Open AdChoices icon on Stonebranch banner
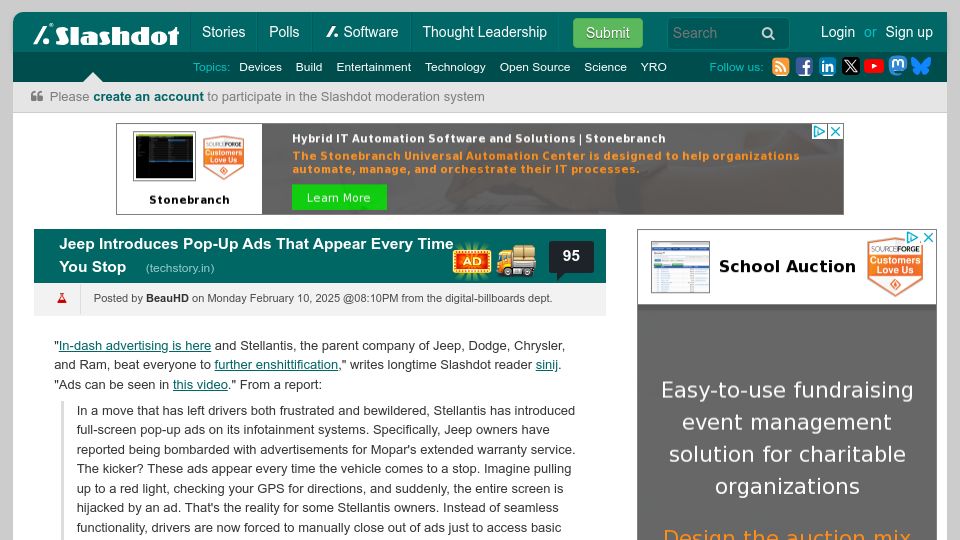The width and height of the screenshot is (960, 540). point(820,131)
